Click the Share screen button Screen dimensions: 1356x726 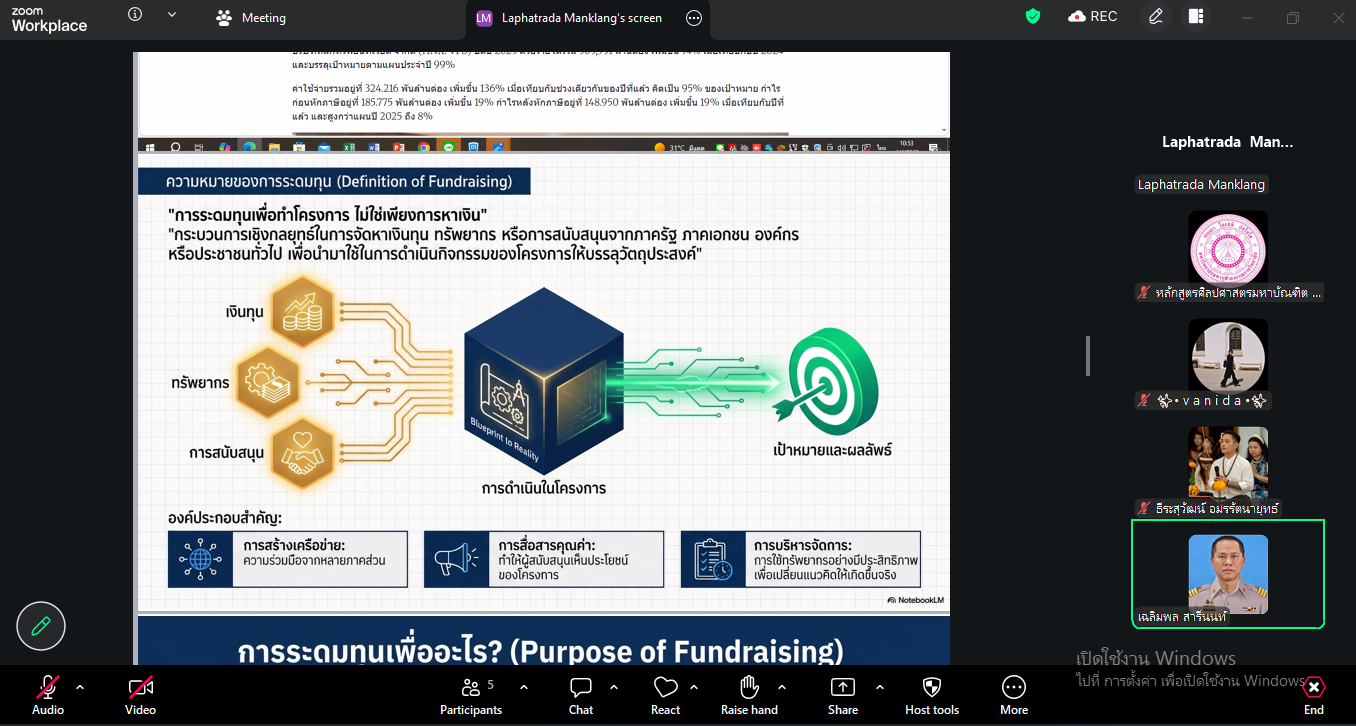point(843,695)
